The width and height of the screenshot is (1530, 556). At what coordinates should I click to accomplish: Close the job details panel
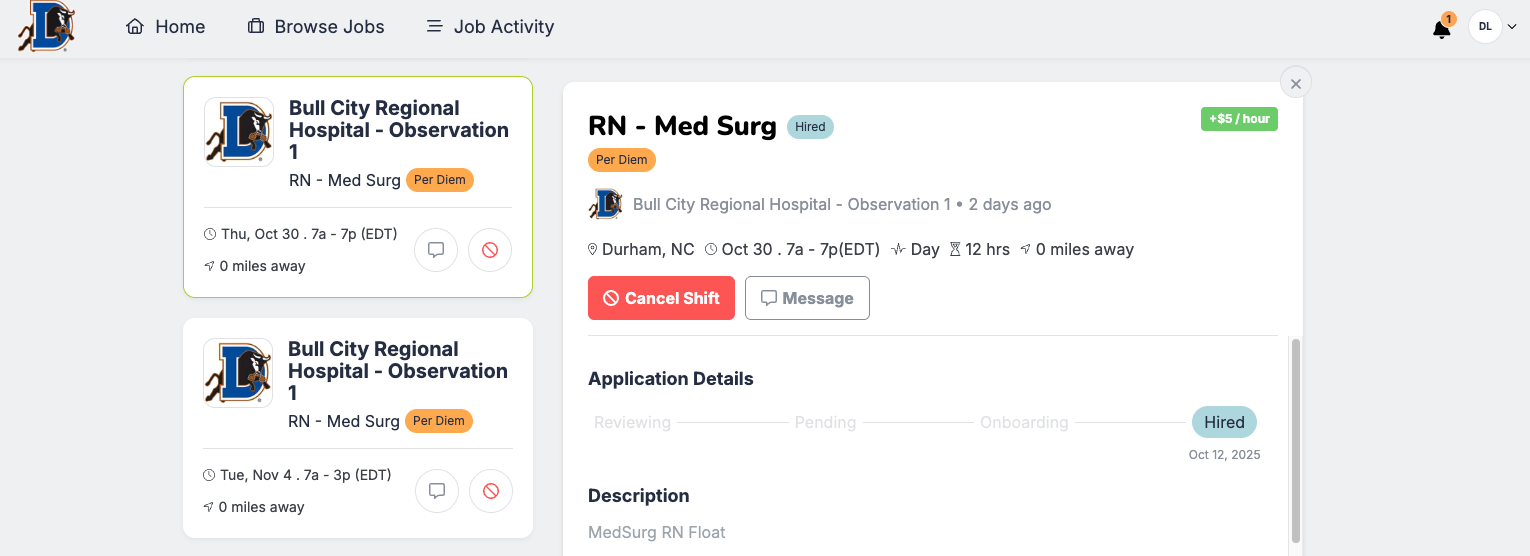click(1296, 84)
